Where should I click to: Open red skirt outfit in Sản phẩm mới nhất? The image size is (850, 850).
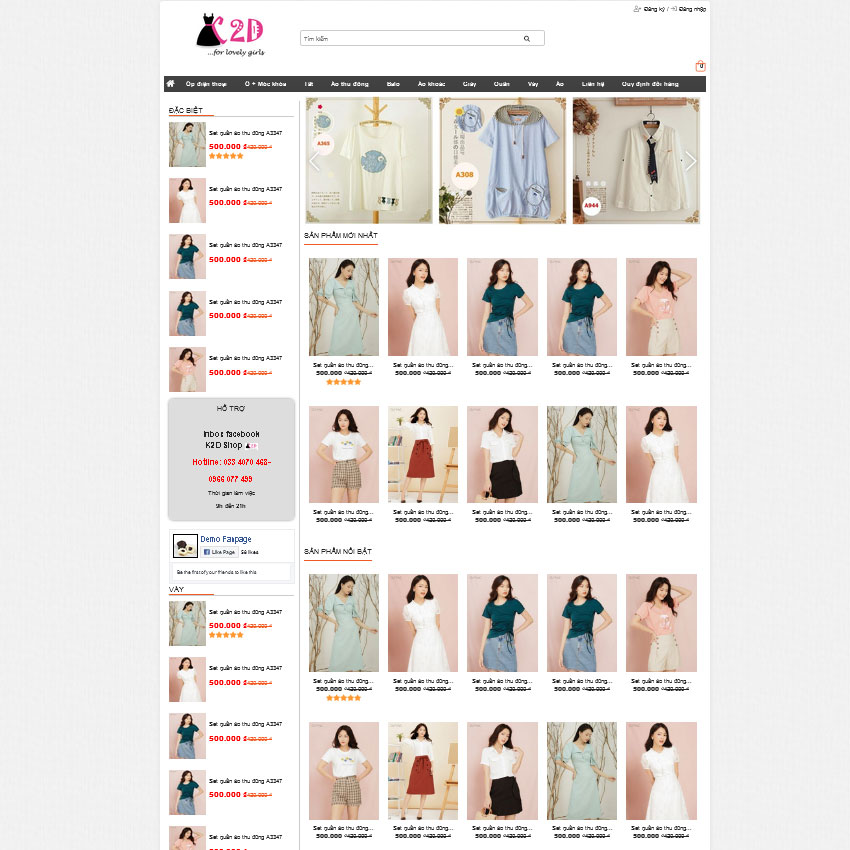pos(423,455)
